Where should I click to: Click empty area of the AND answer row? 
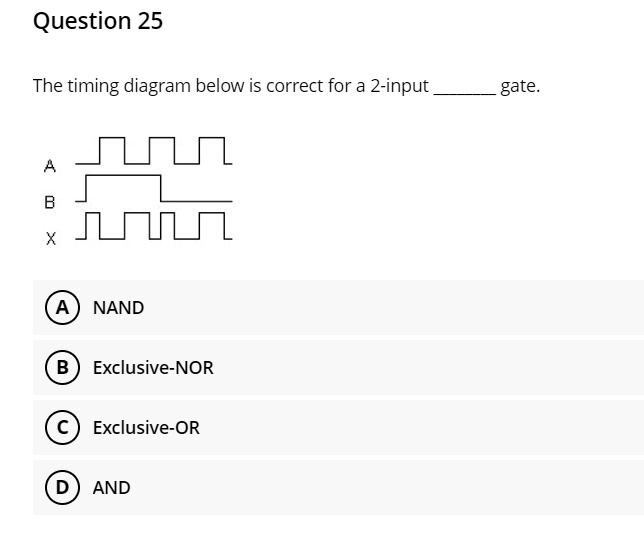[x=390, y=487]
